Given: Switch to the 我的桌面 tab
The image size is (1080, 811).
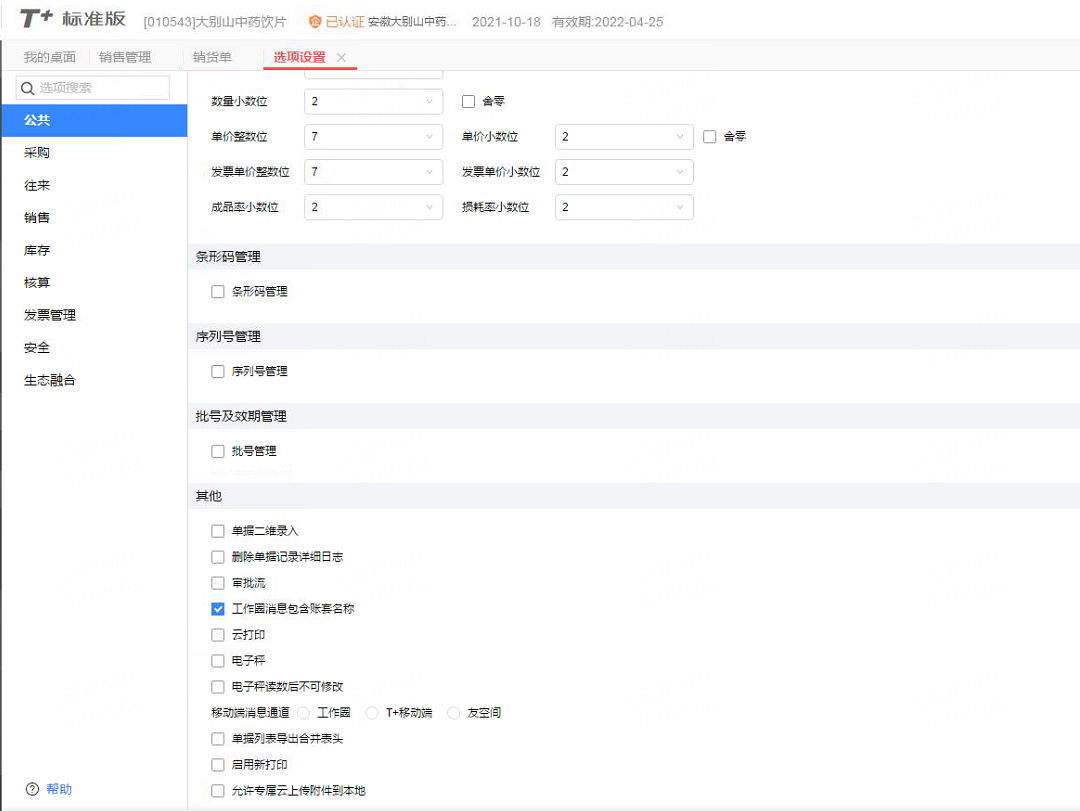Looking at the screenshot, I should click(50, 57).
